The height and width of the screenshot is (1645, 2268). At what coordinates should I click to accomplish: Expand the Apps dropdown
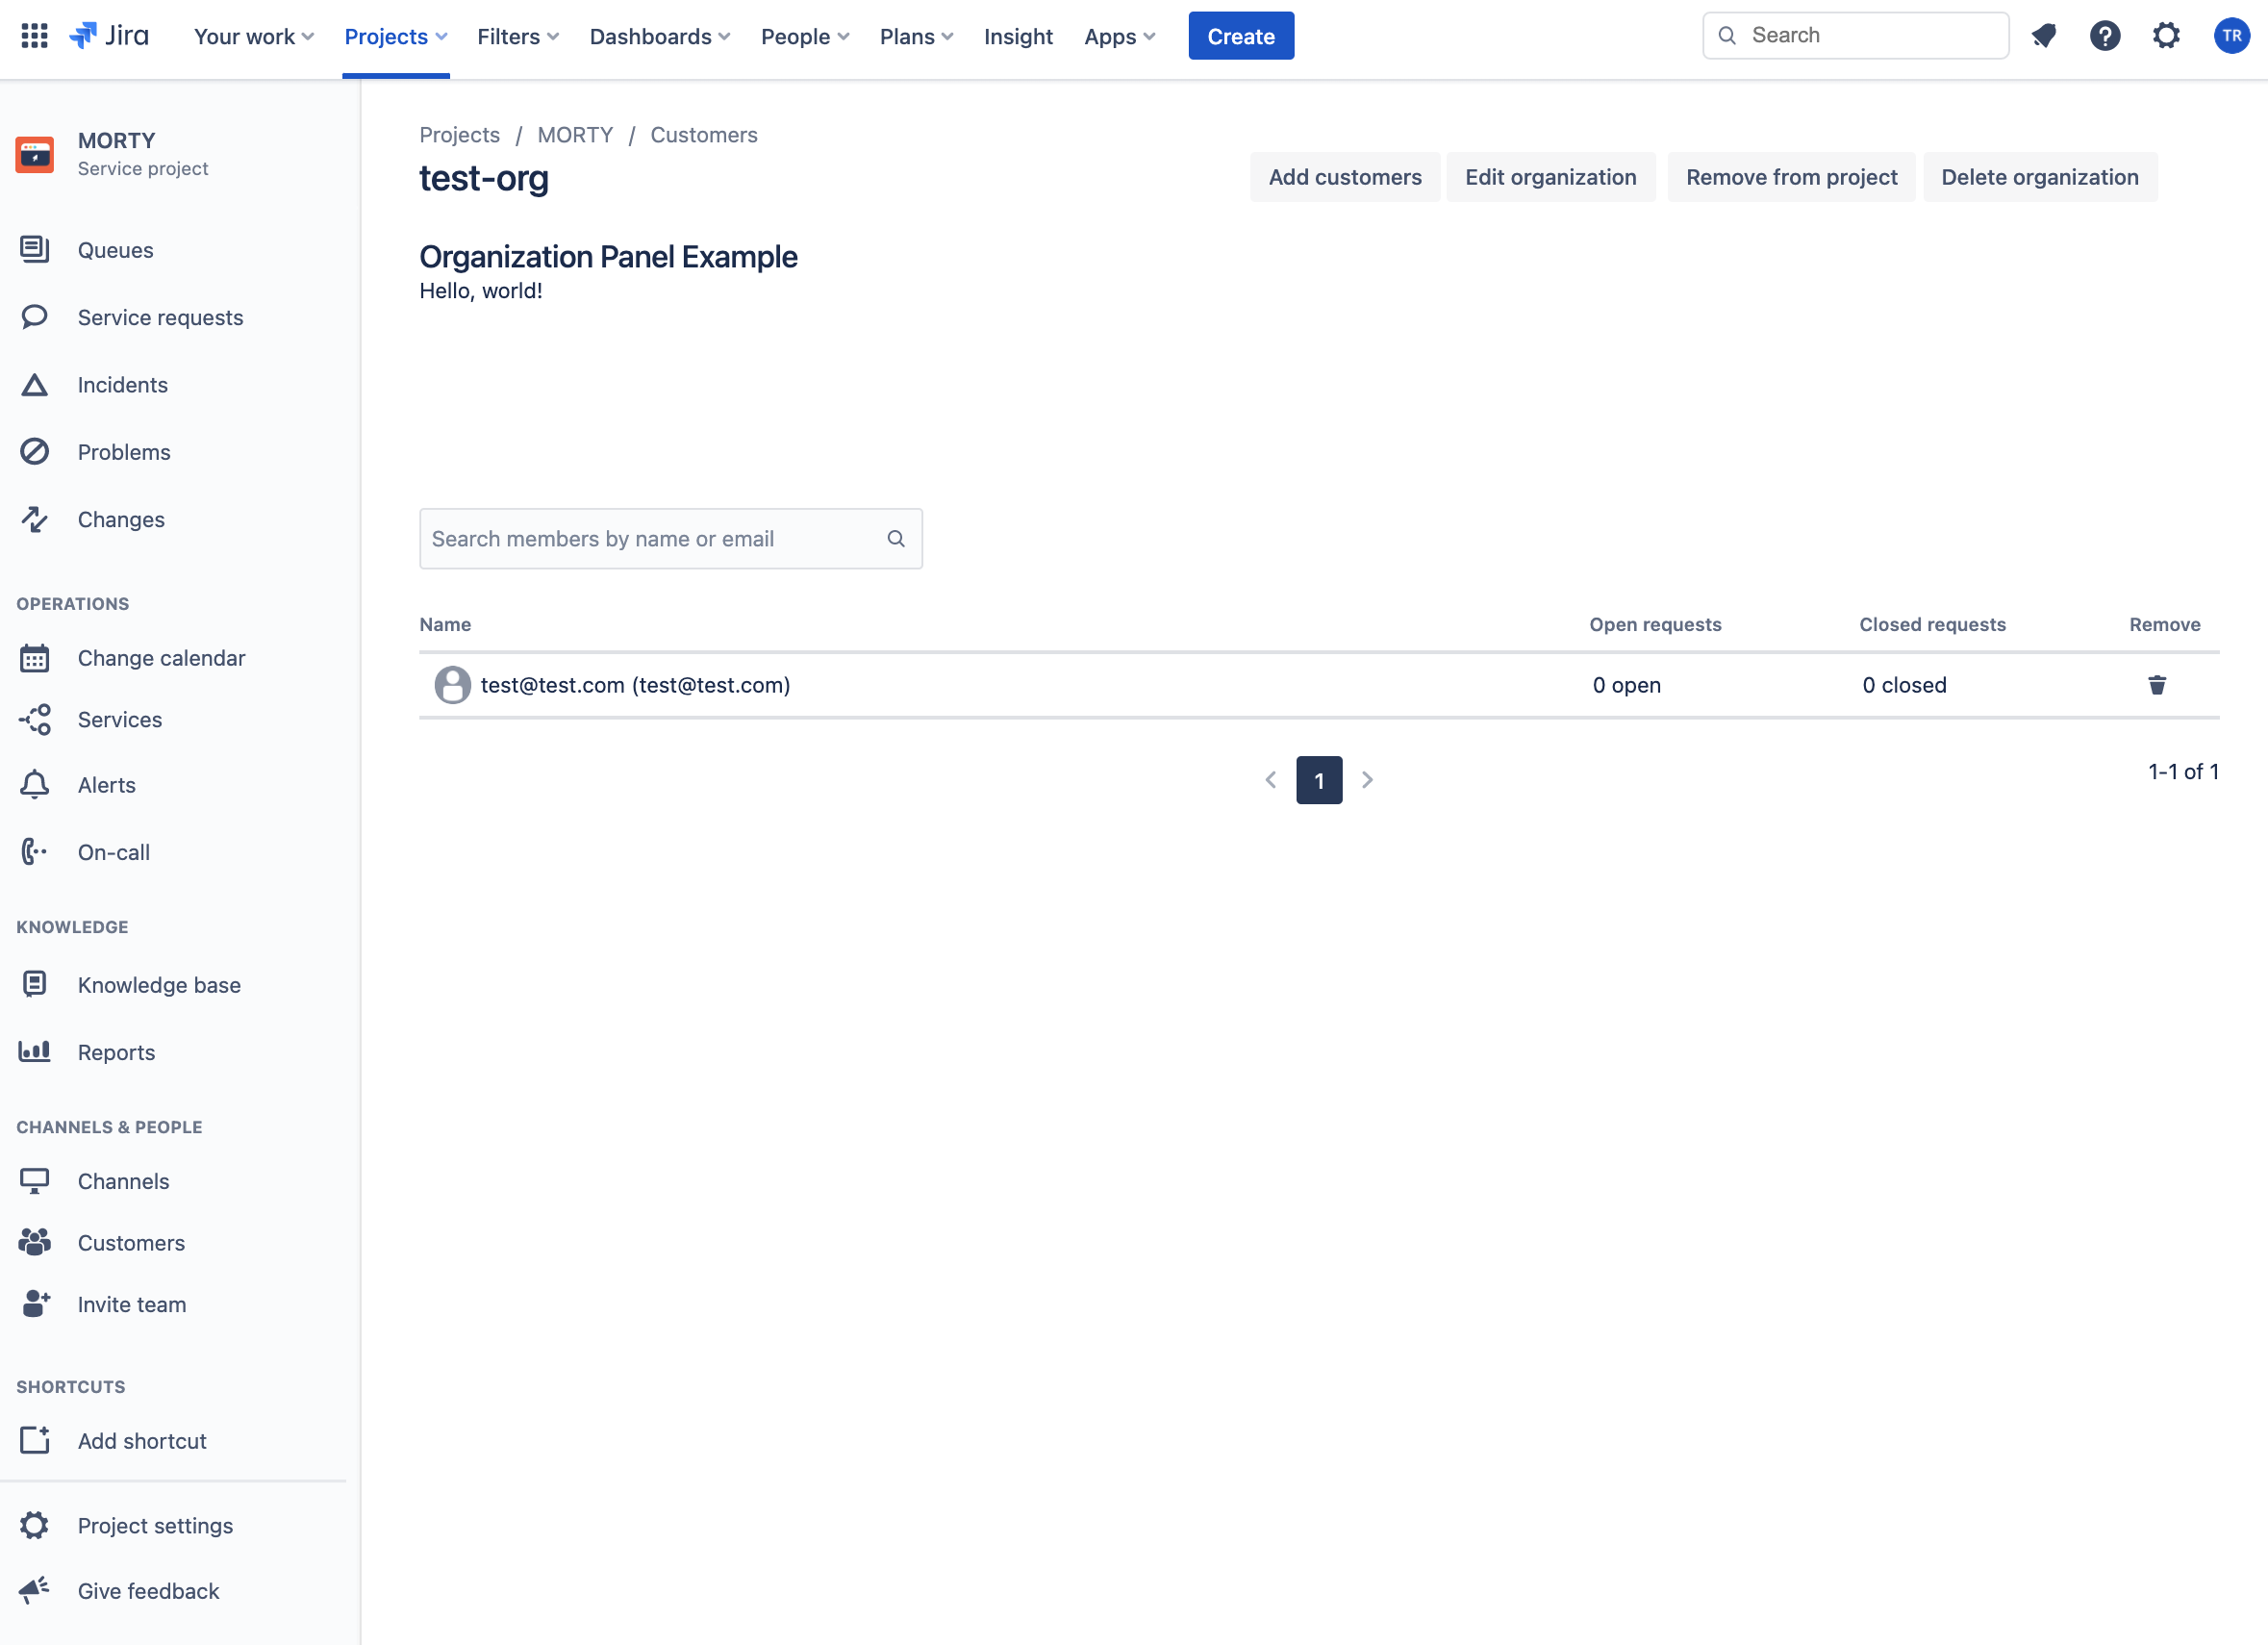1118,36
